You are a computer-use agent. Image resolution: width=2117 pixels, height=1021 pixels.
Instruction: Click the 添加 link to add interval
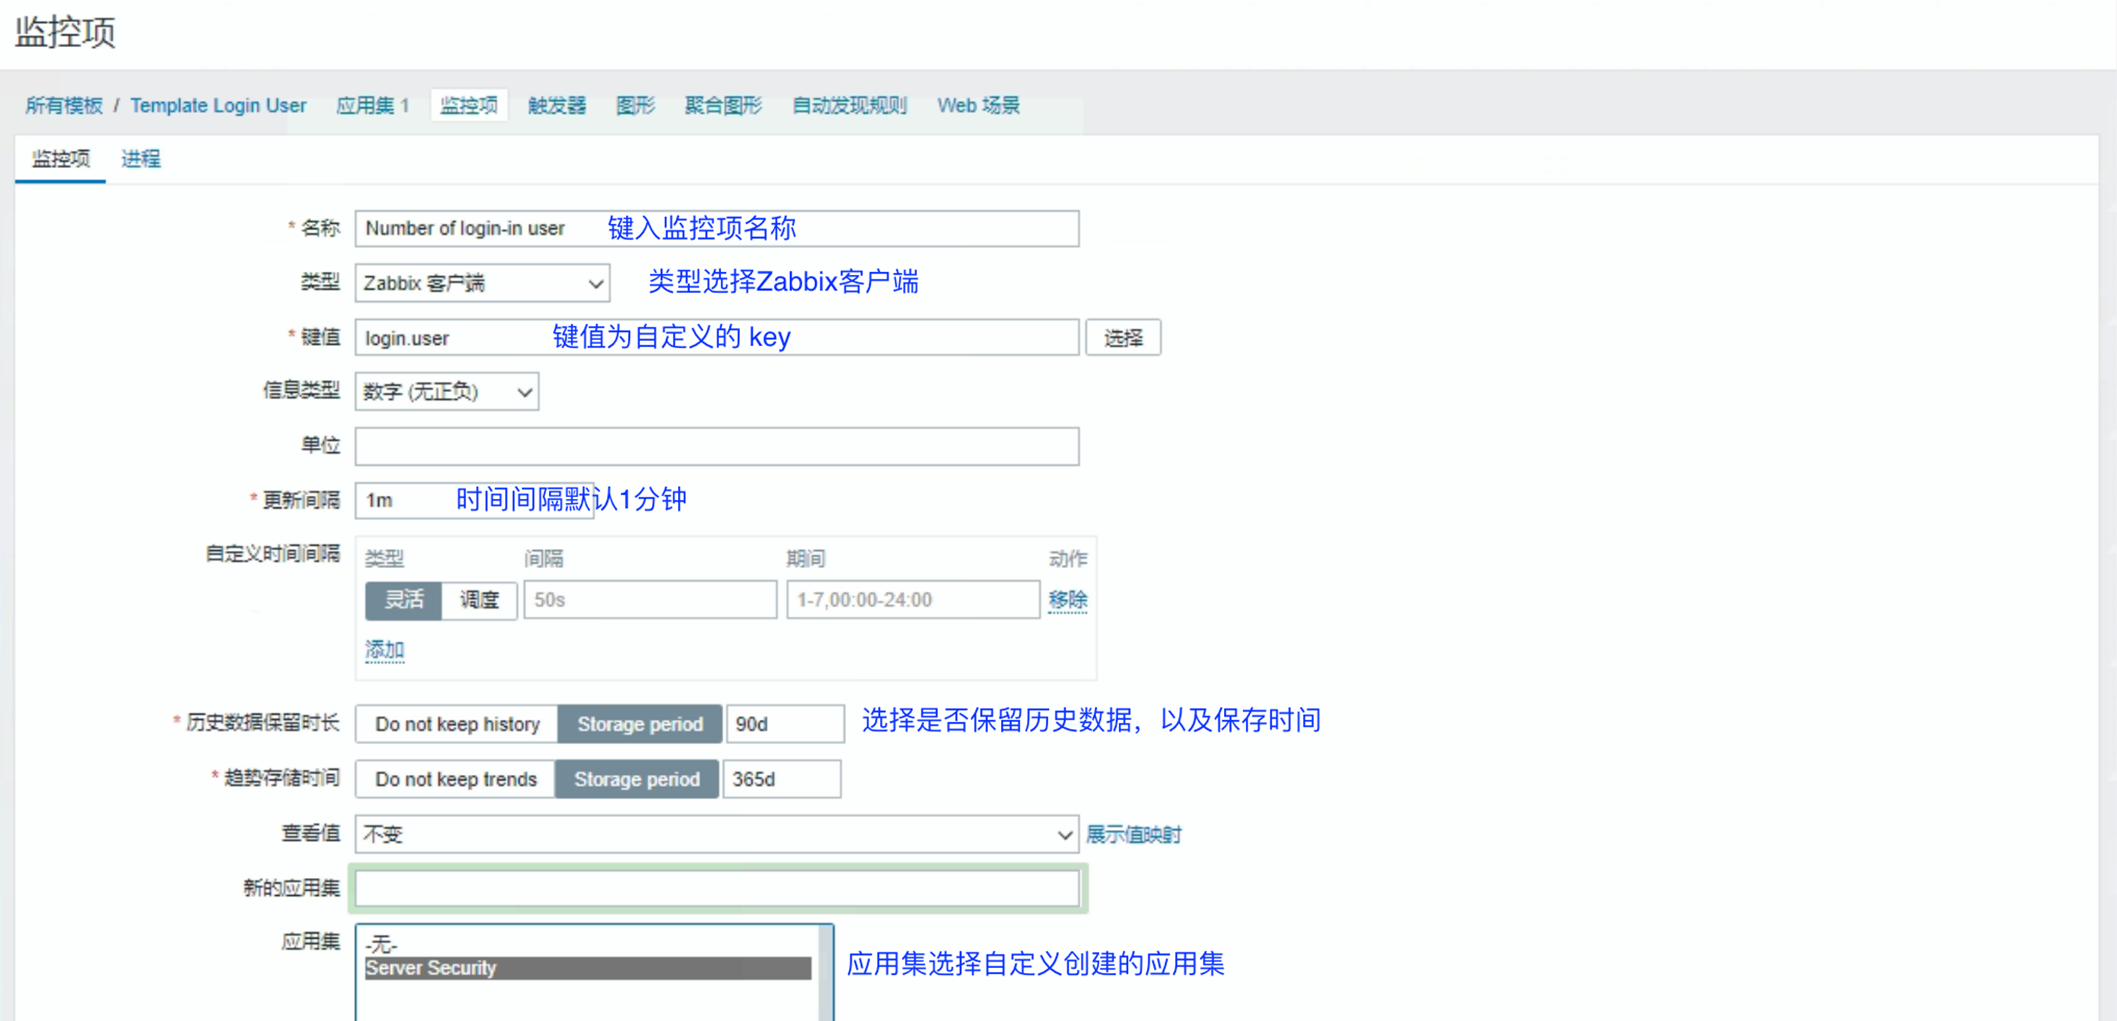click(385, 650)
